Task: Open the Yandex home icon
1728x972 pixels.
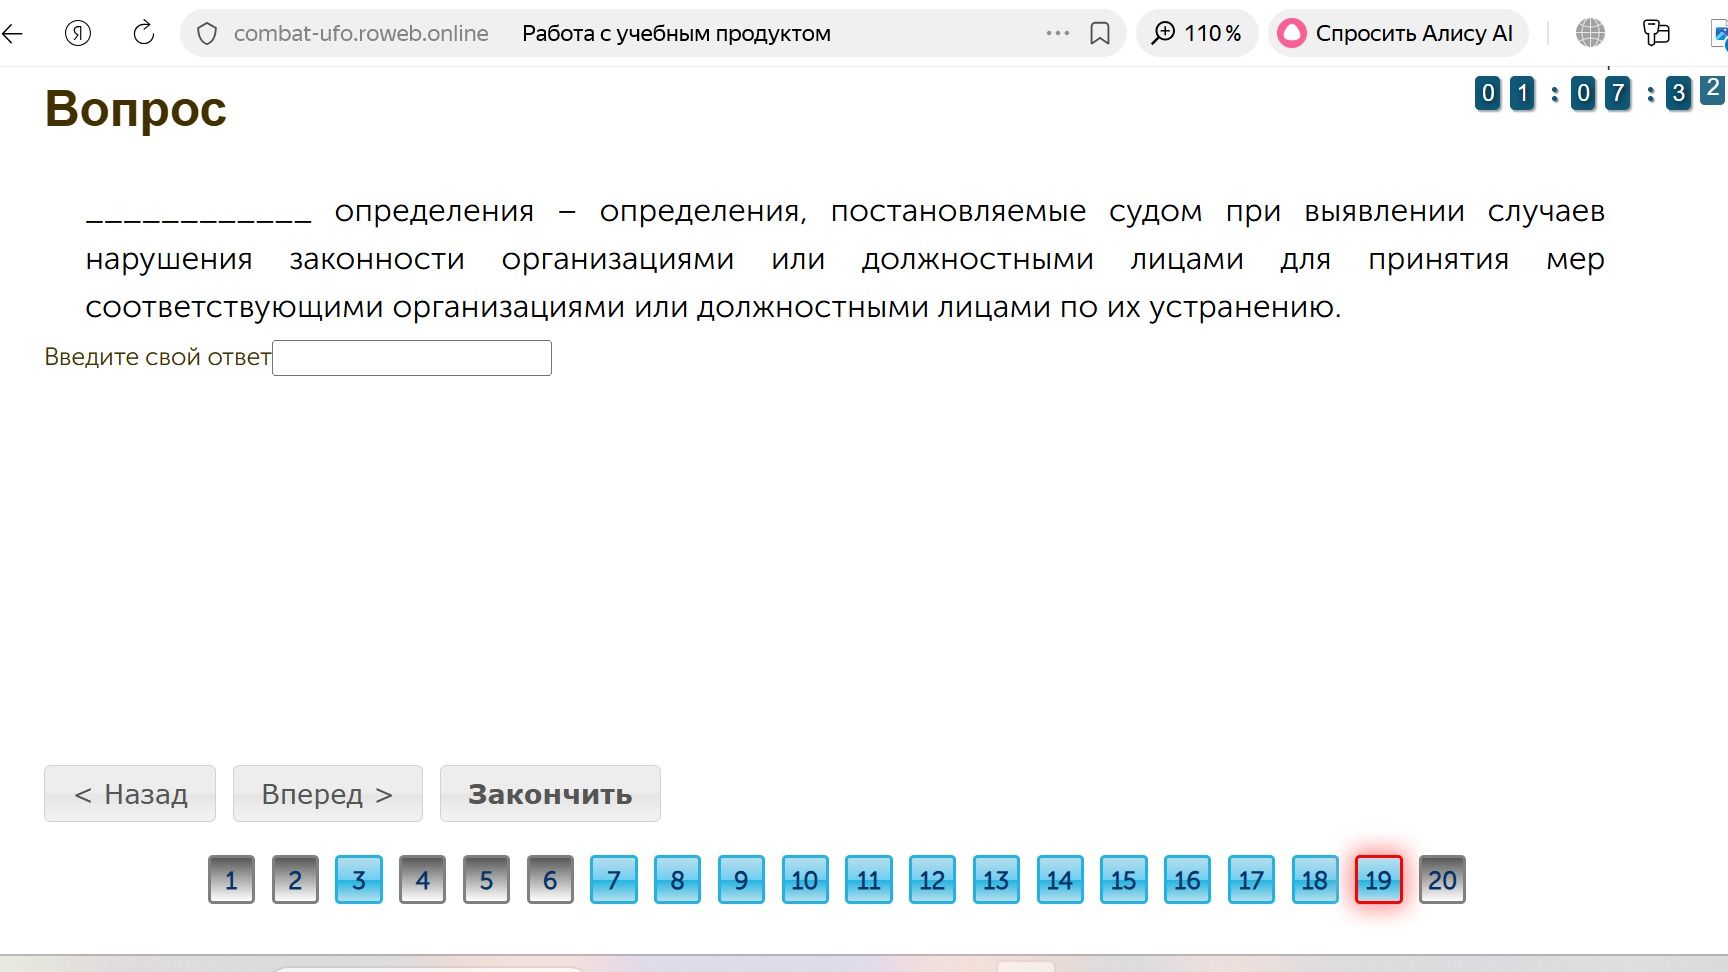Action: [x=78, y=33]
